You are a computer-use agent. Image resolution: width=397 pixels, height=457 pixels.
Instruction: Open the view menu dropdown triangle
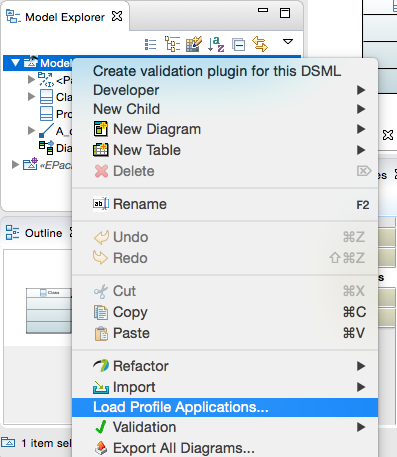(x=288, y=42)
